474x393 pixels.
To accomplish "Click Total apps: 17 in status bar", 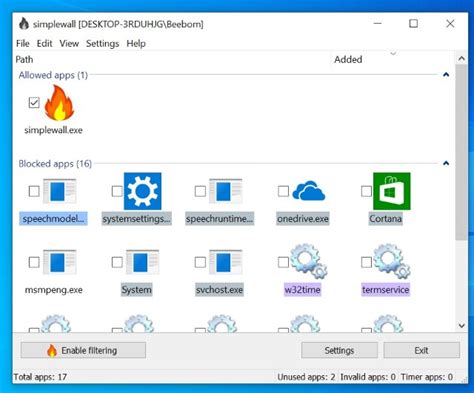I will (40, 377).
